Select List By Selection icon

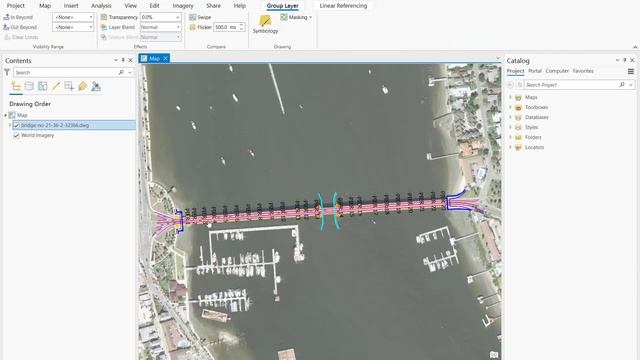pos(42,86)
